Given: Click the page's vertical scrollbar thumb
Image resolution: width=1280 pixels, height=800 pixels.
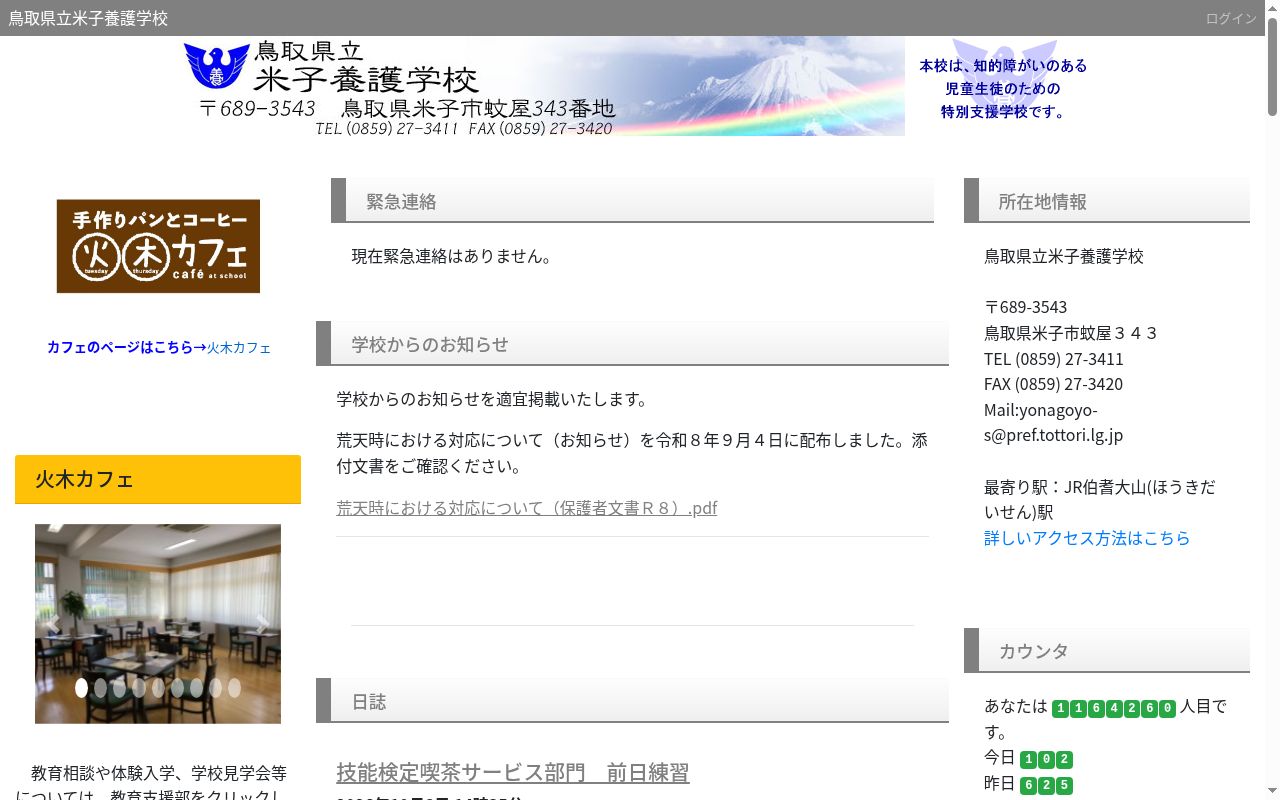Looking at the screenshot, I should click(x=1272, y=65).
